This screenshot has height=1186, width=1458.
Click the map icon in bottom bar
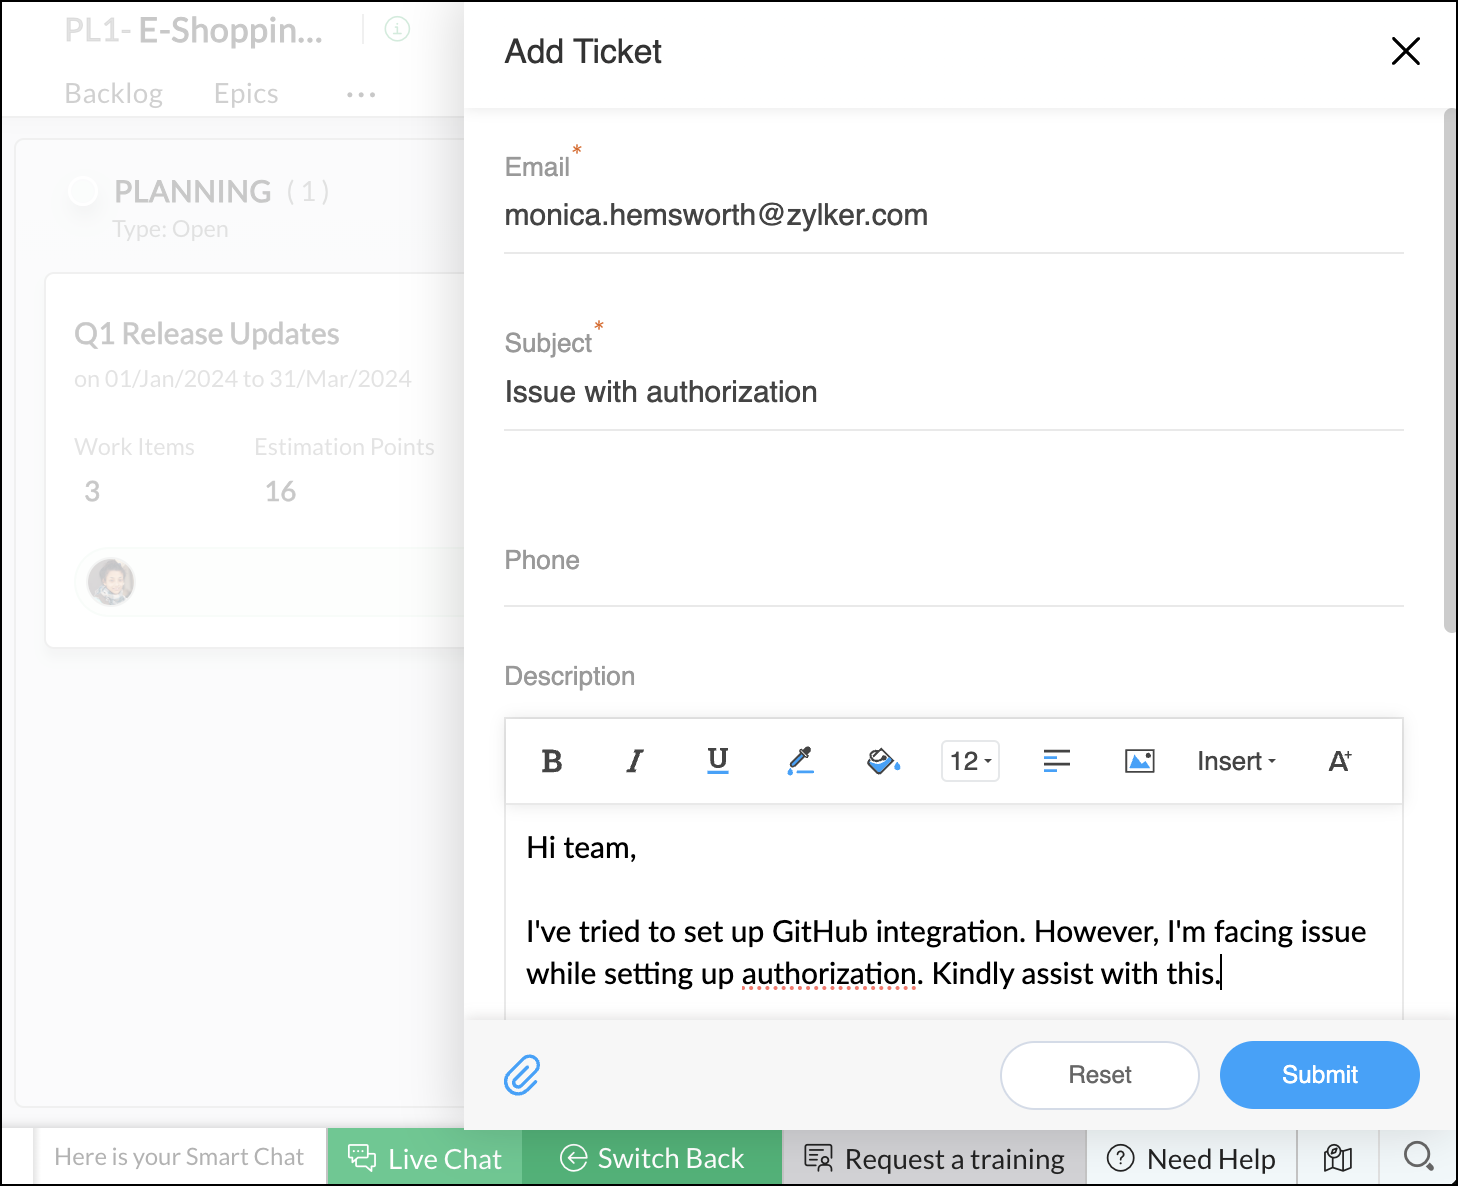pos(1338,1158)
